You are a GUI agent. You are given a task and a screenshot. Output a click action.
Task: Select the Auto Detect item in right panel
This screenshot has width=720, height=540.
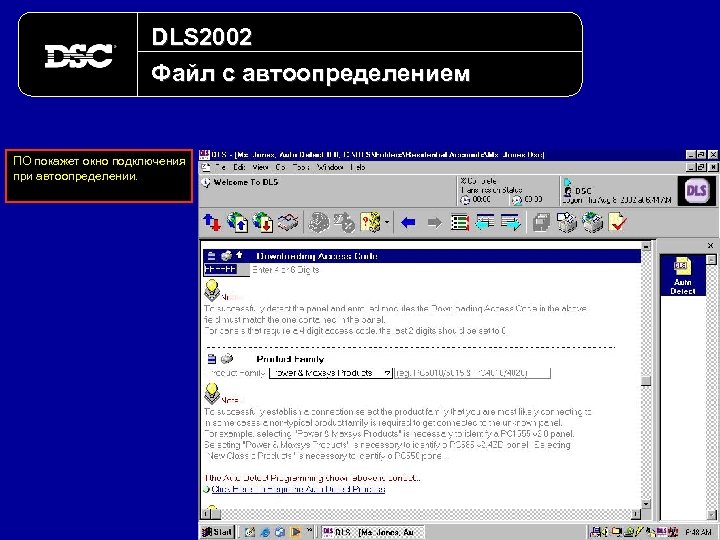click(682, 276)
